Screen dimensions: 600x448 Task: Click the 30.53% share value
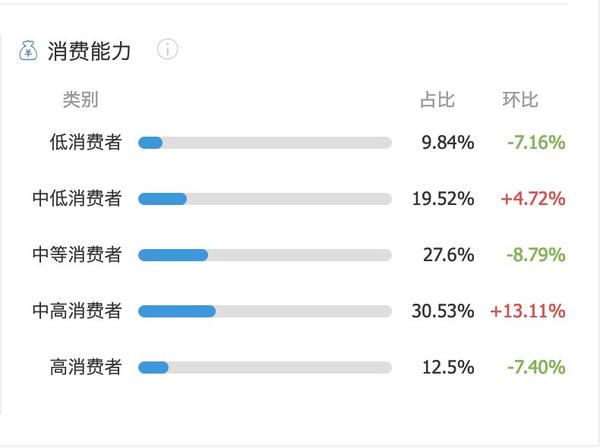pos(443,311)
